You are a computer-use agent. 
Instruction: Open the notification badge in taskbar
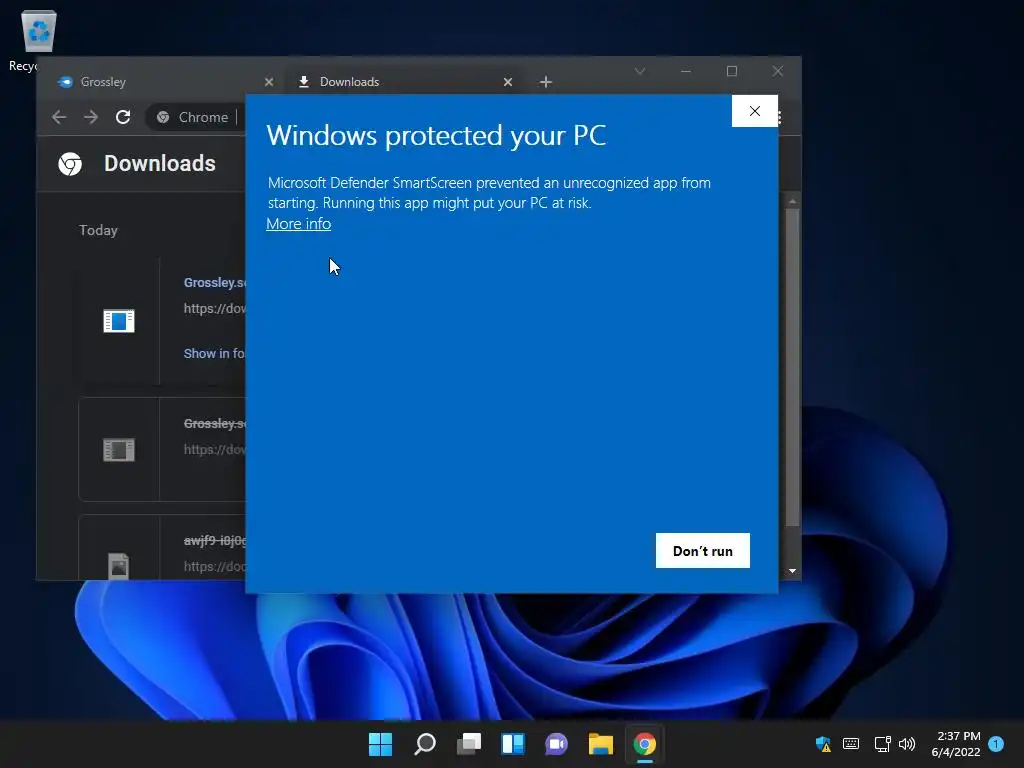click(996, 744)
